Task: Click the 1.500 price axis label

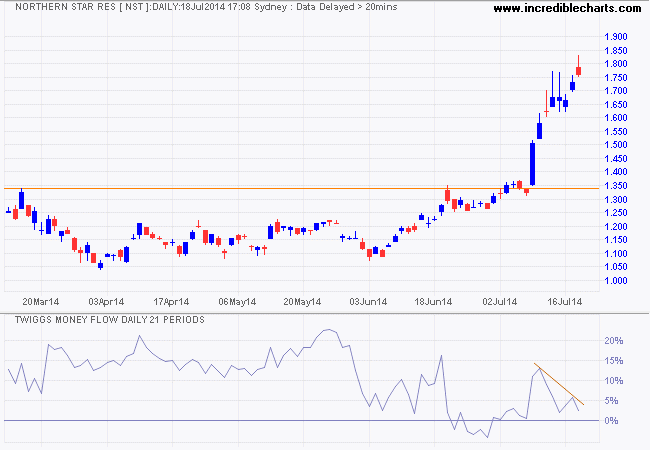Action: tap(616, 145)
